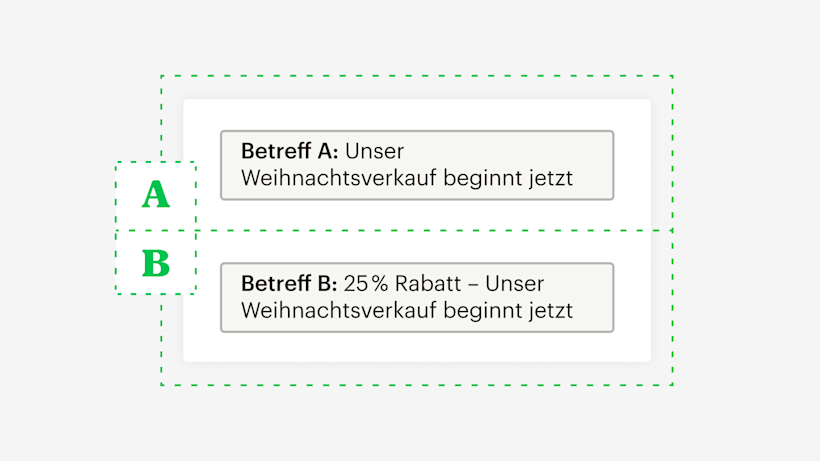Click "Weihnachtsverkauf beginnt jetzt" in subject A
This screenshot has height=461, width=820.
tap(407, 179)
